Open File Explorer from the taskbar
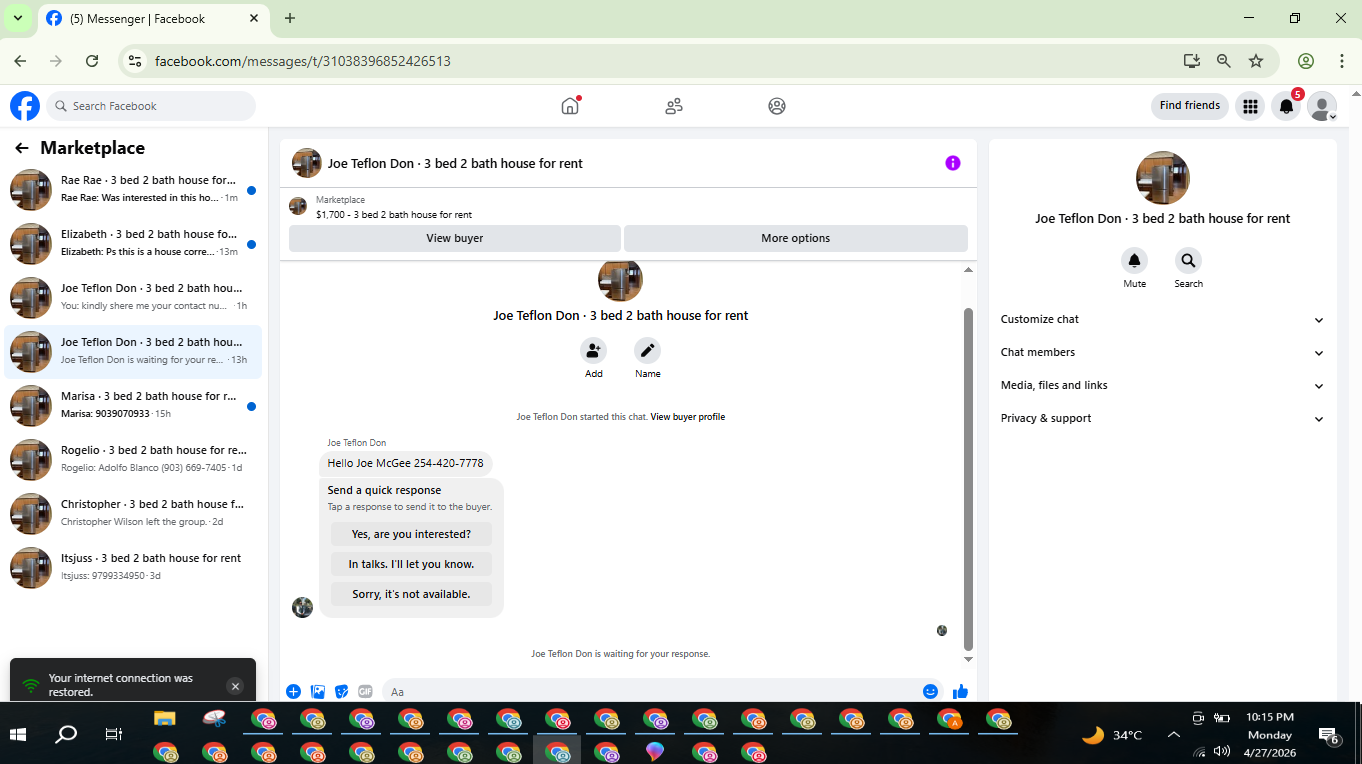 click(x=165, y=718)
